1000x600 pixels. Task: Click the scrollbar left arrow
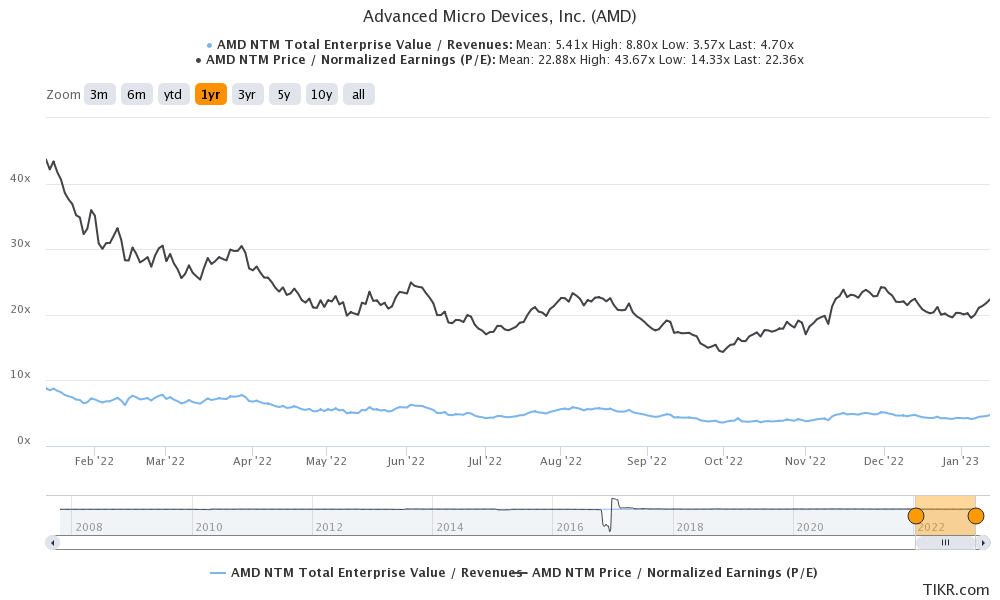53,543
